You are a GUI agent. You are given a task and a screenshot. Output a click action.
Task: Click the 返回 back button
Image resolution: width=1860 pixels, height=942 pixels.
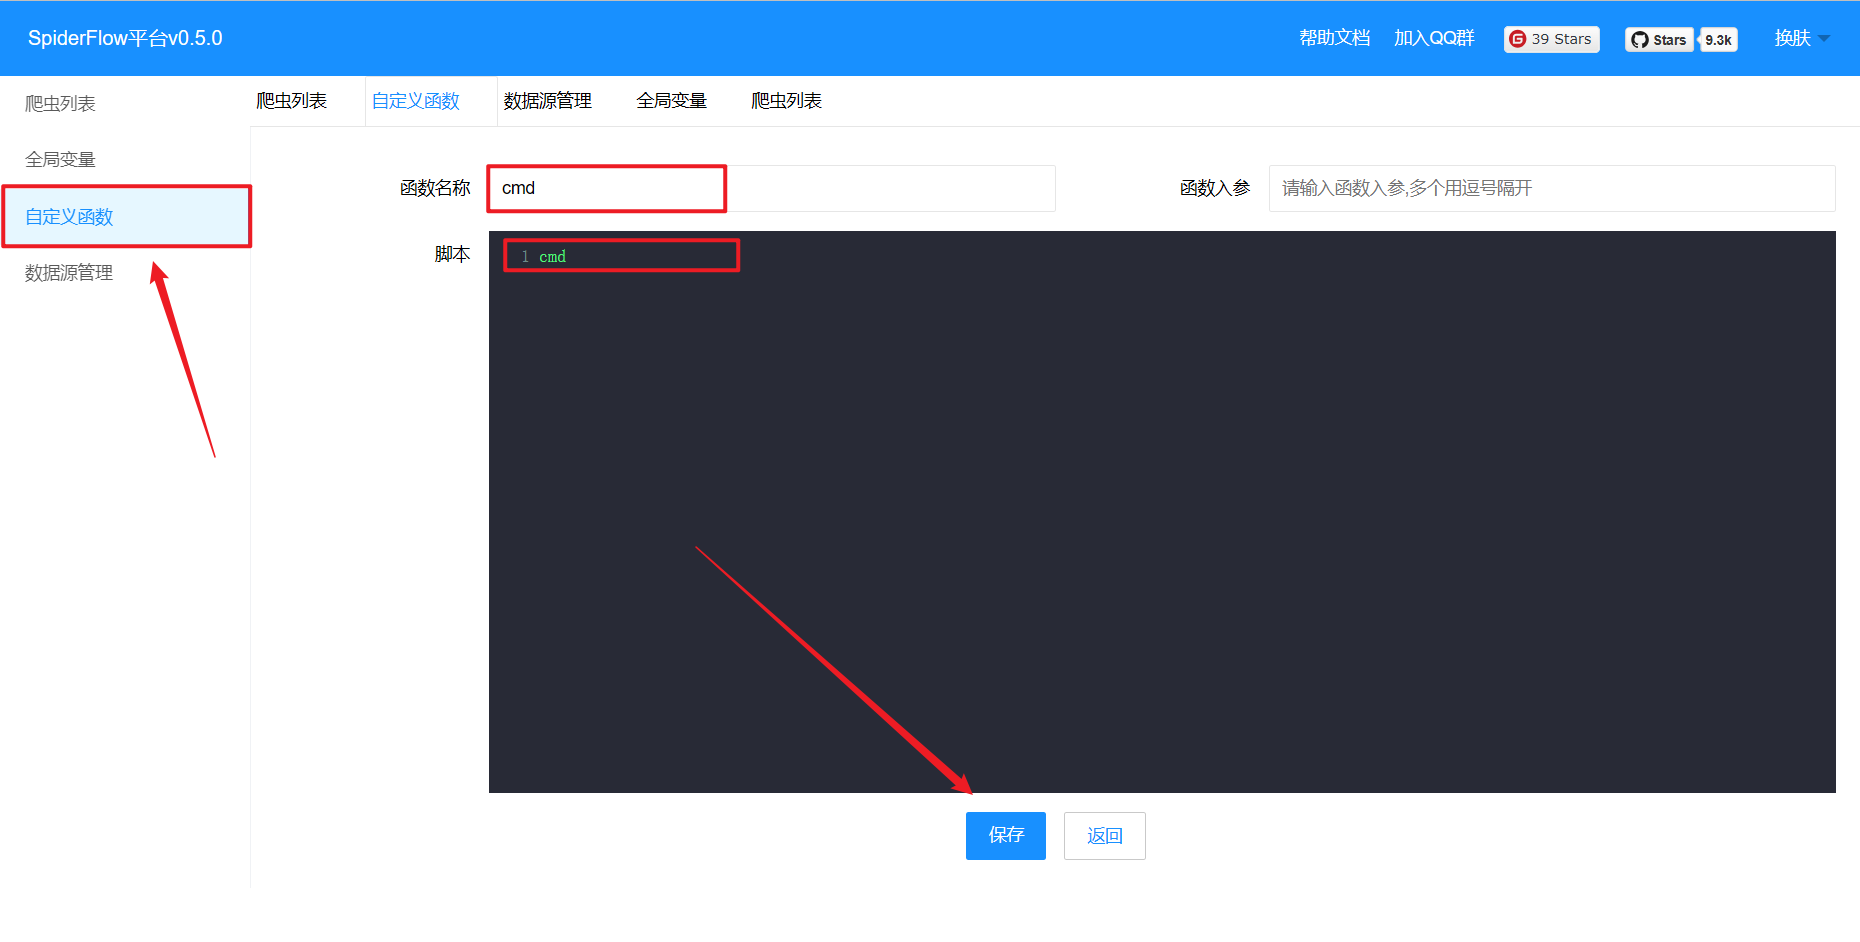(x=1104, y=835)
